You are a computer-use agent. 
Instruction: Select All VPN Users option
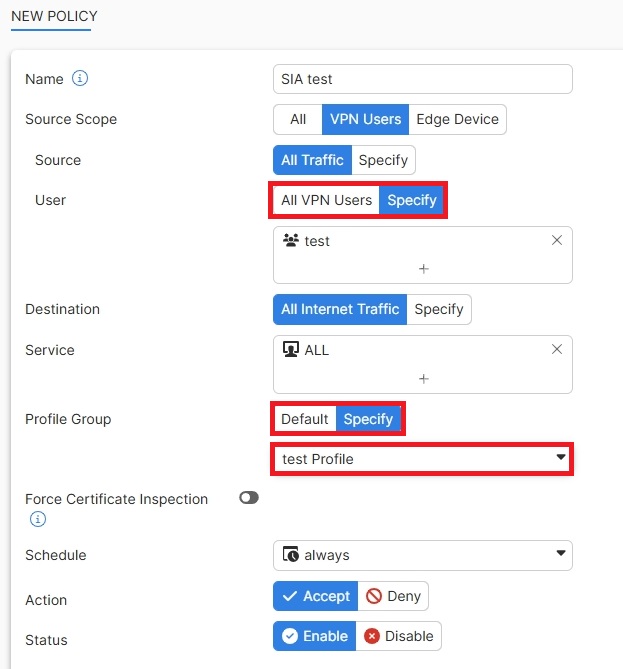pos(326,200)
